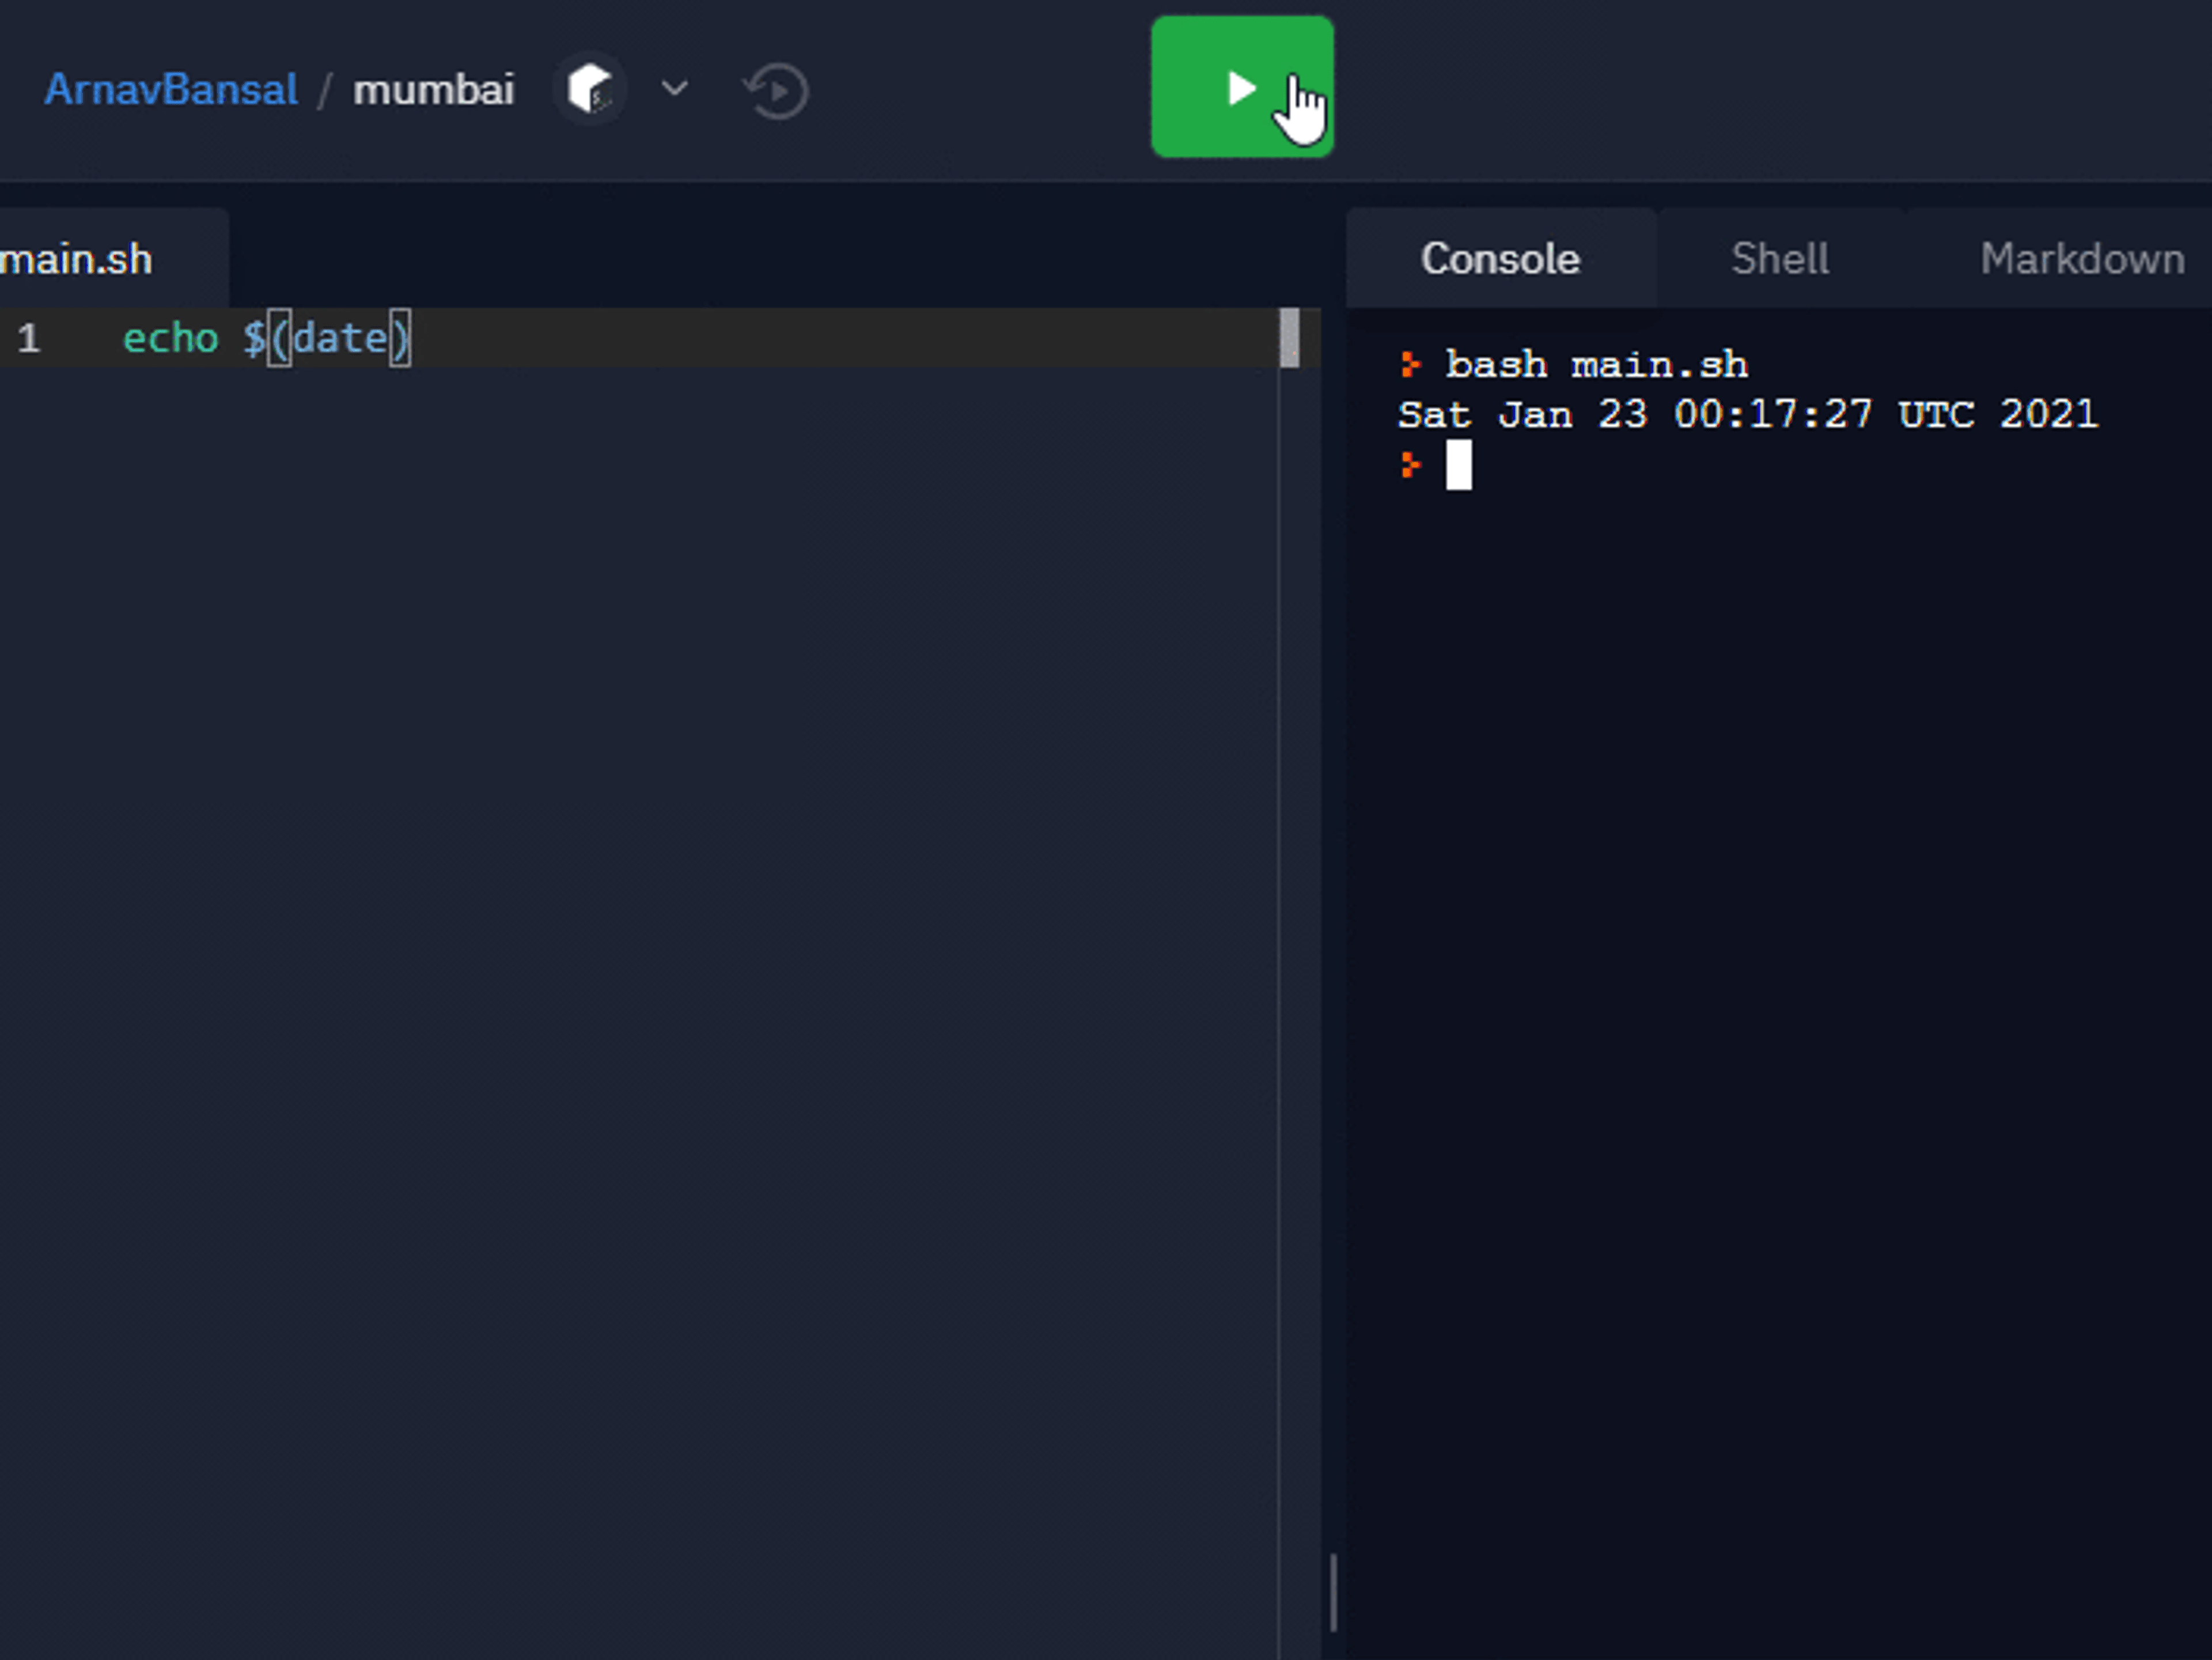Select the main.sh file tab
The width and height of the screenshot is (2212, 1660).
pyautogui.click(x=78, y=260)
